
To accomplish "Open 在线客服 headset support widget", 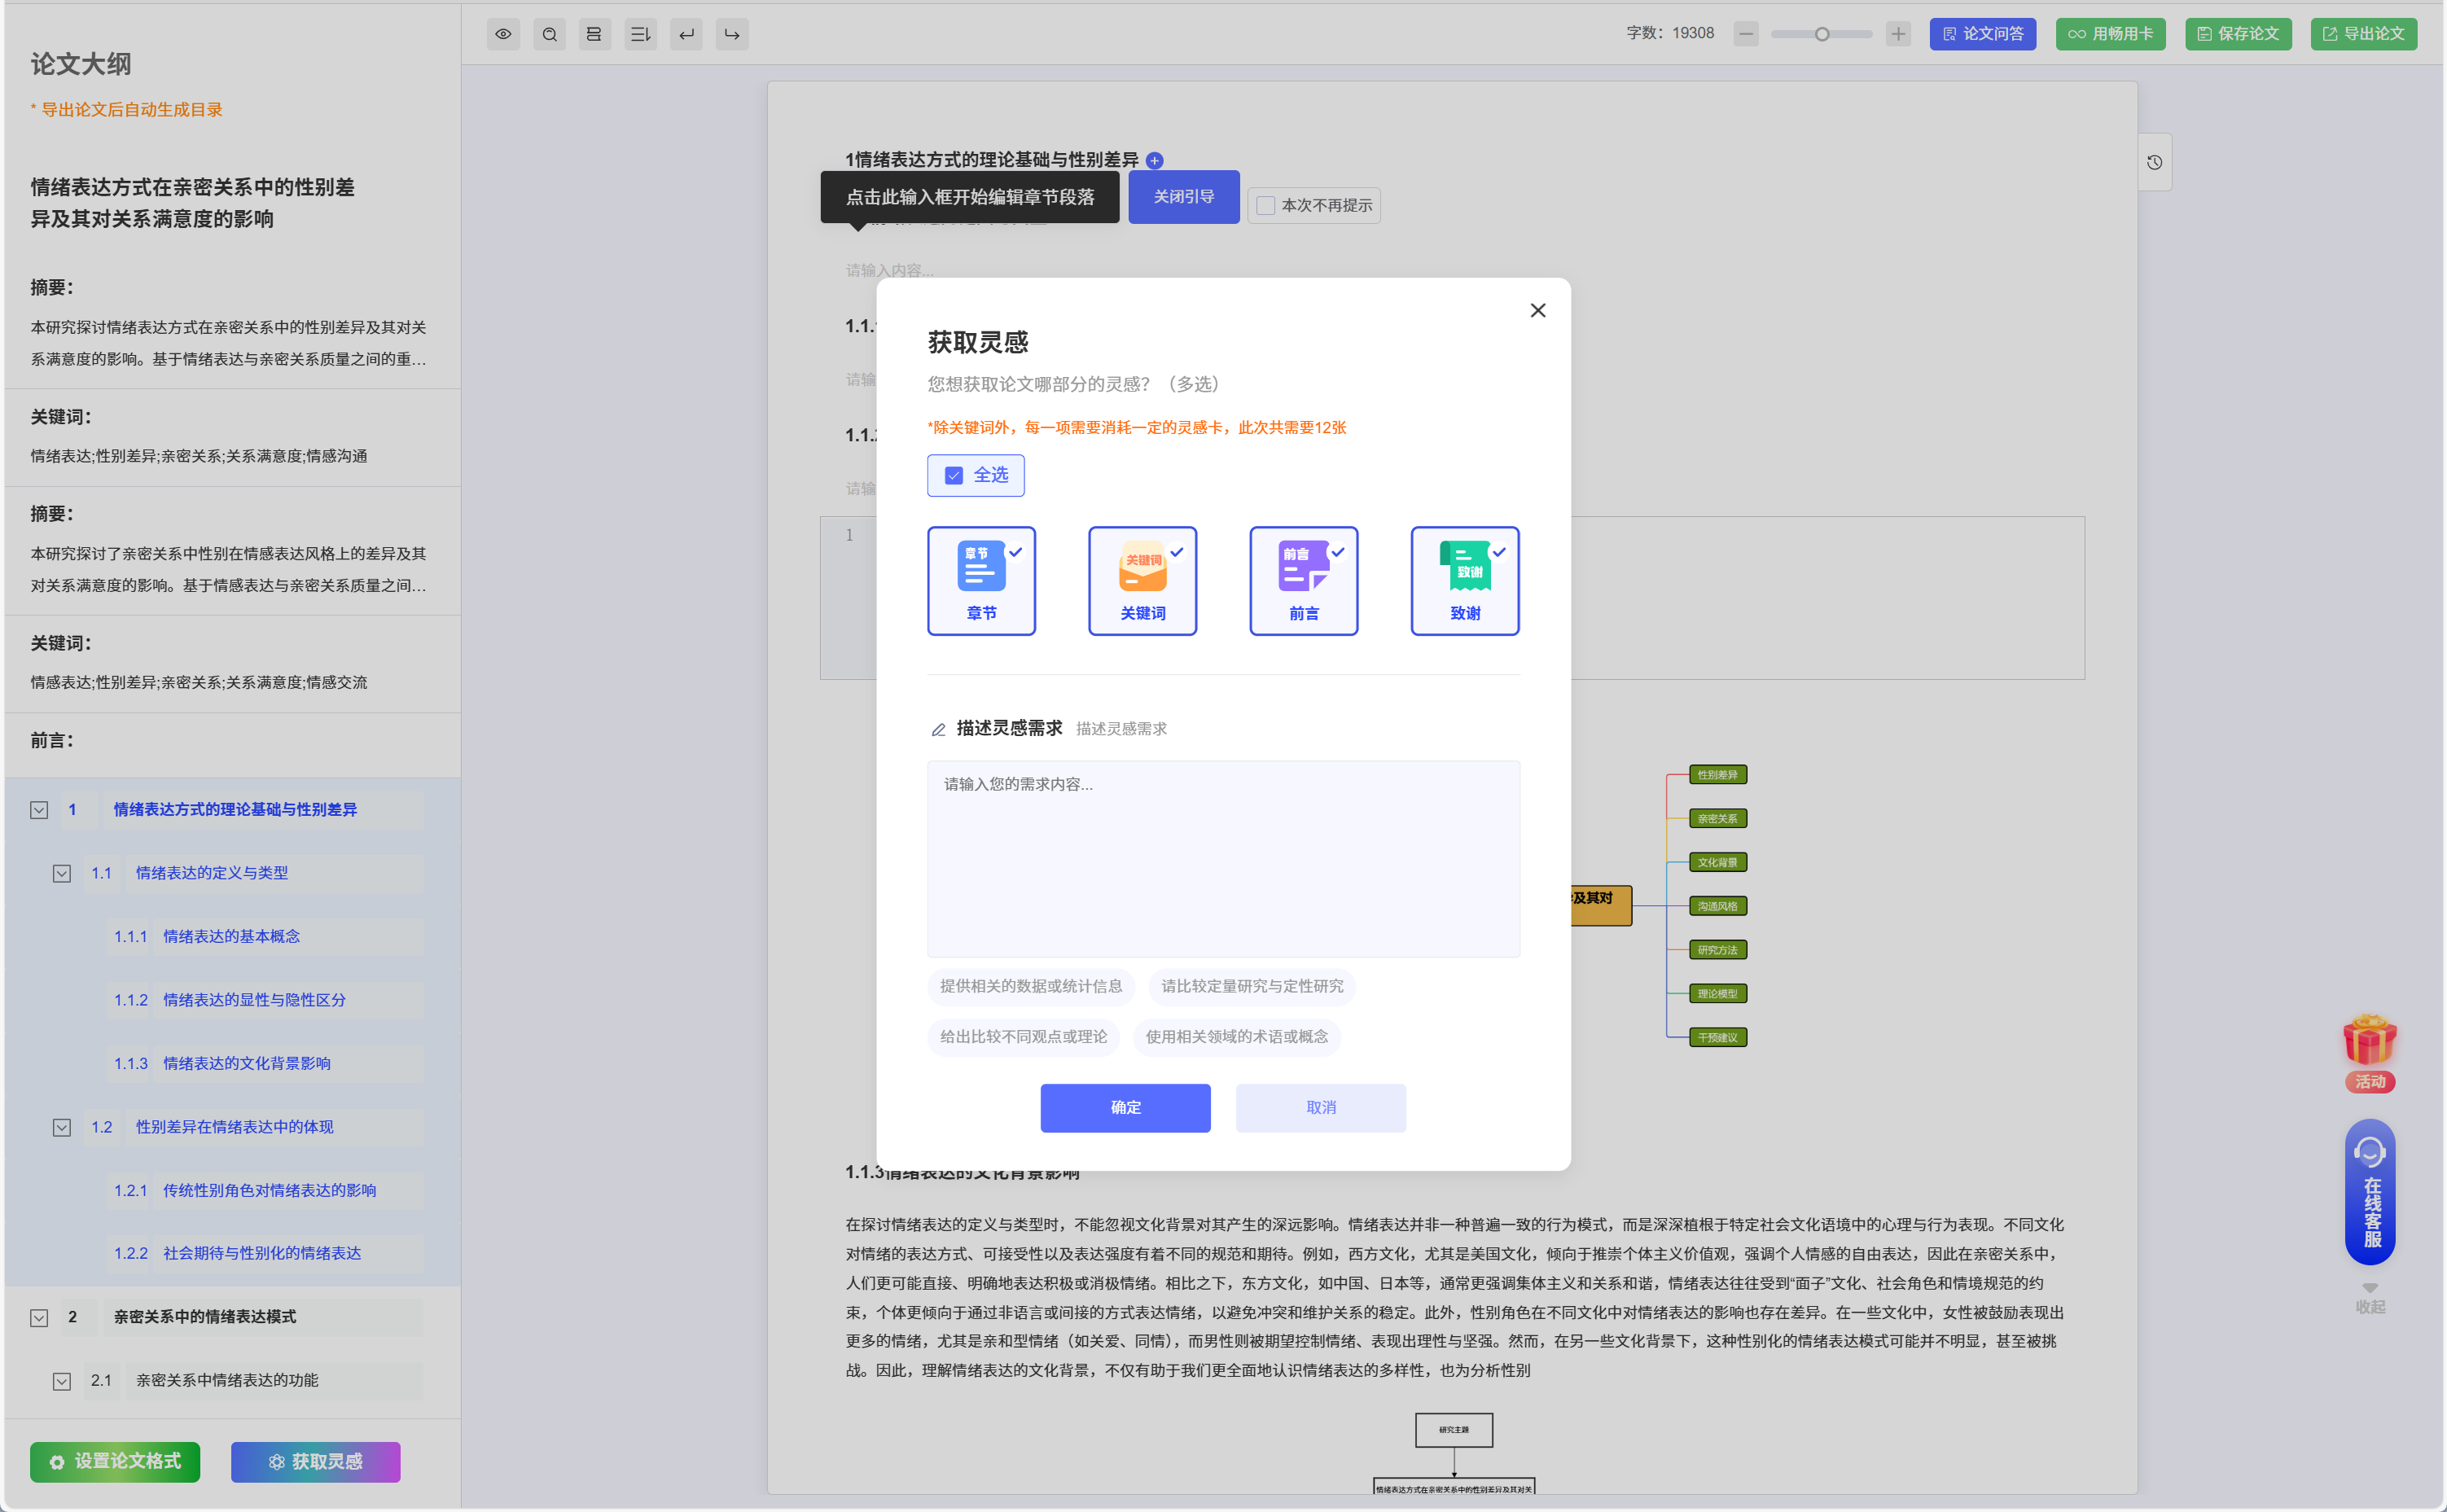I will pos(2369,1193).
